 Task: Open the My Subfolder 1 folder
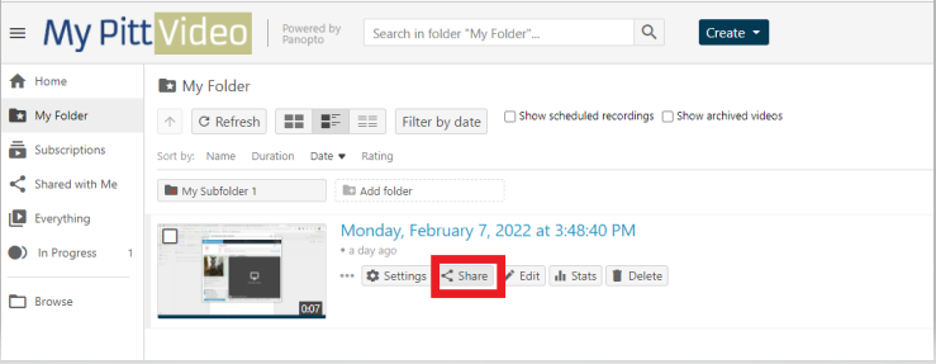tap(242, 191)
